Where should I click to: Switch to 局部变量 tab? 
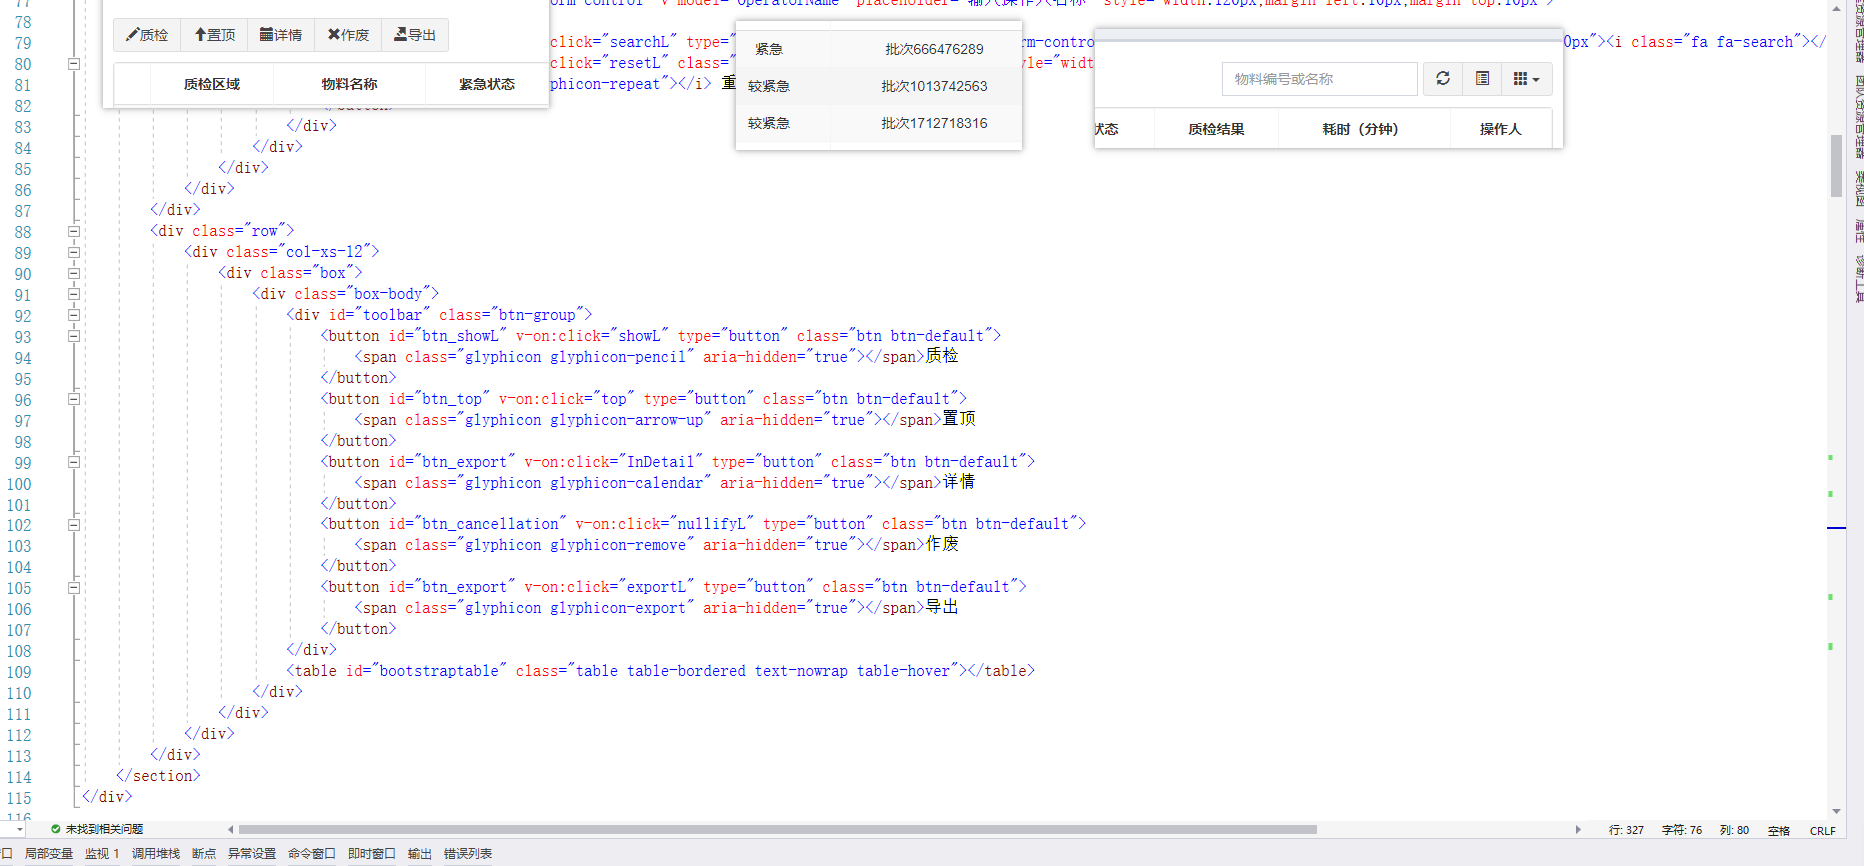pos(49,854)
